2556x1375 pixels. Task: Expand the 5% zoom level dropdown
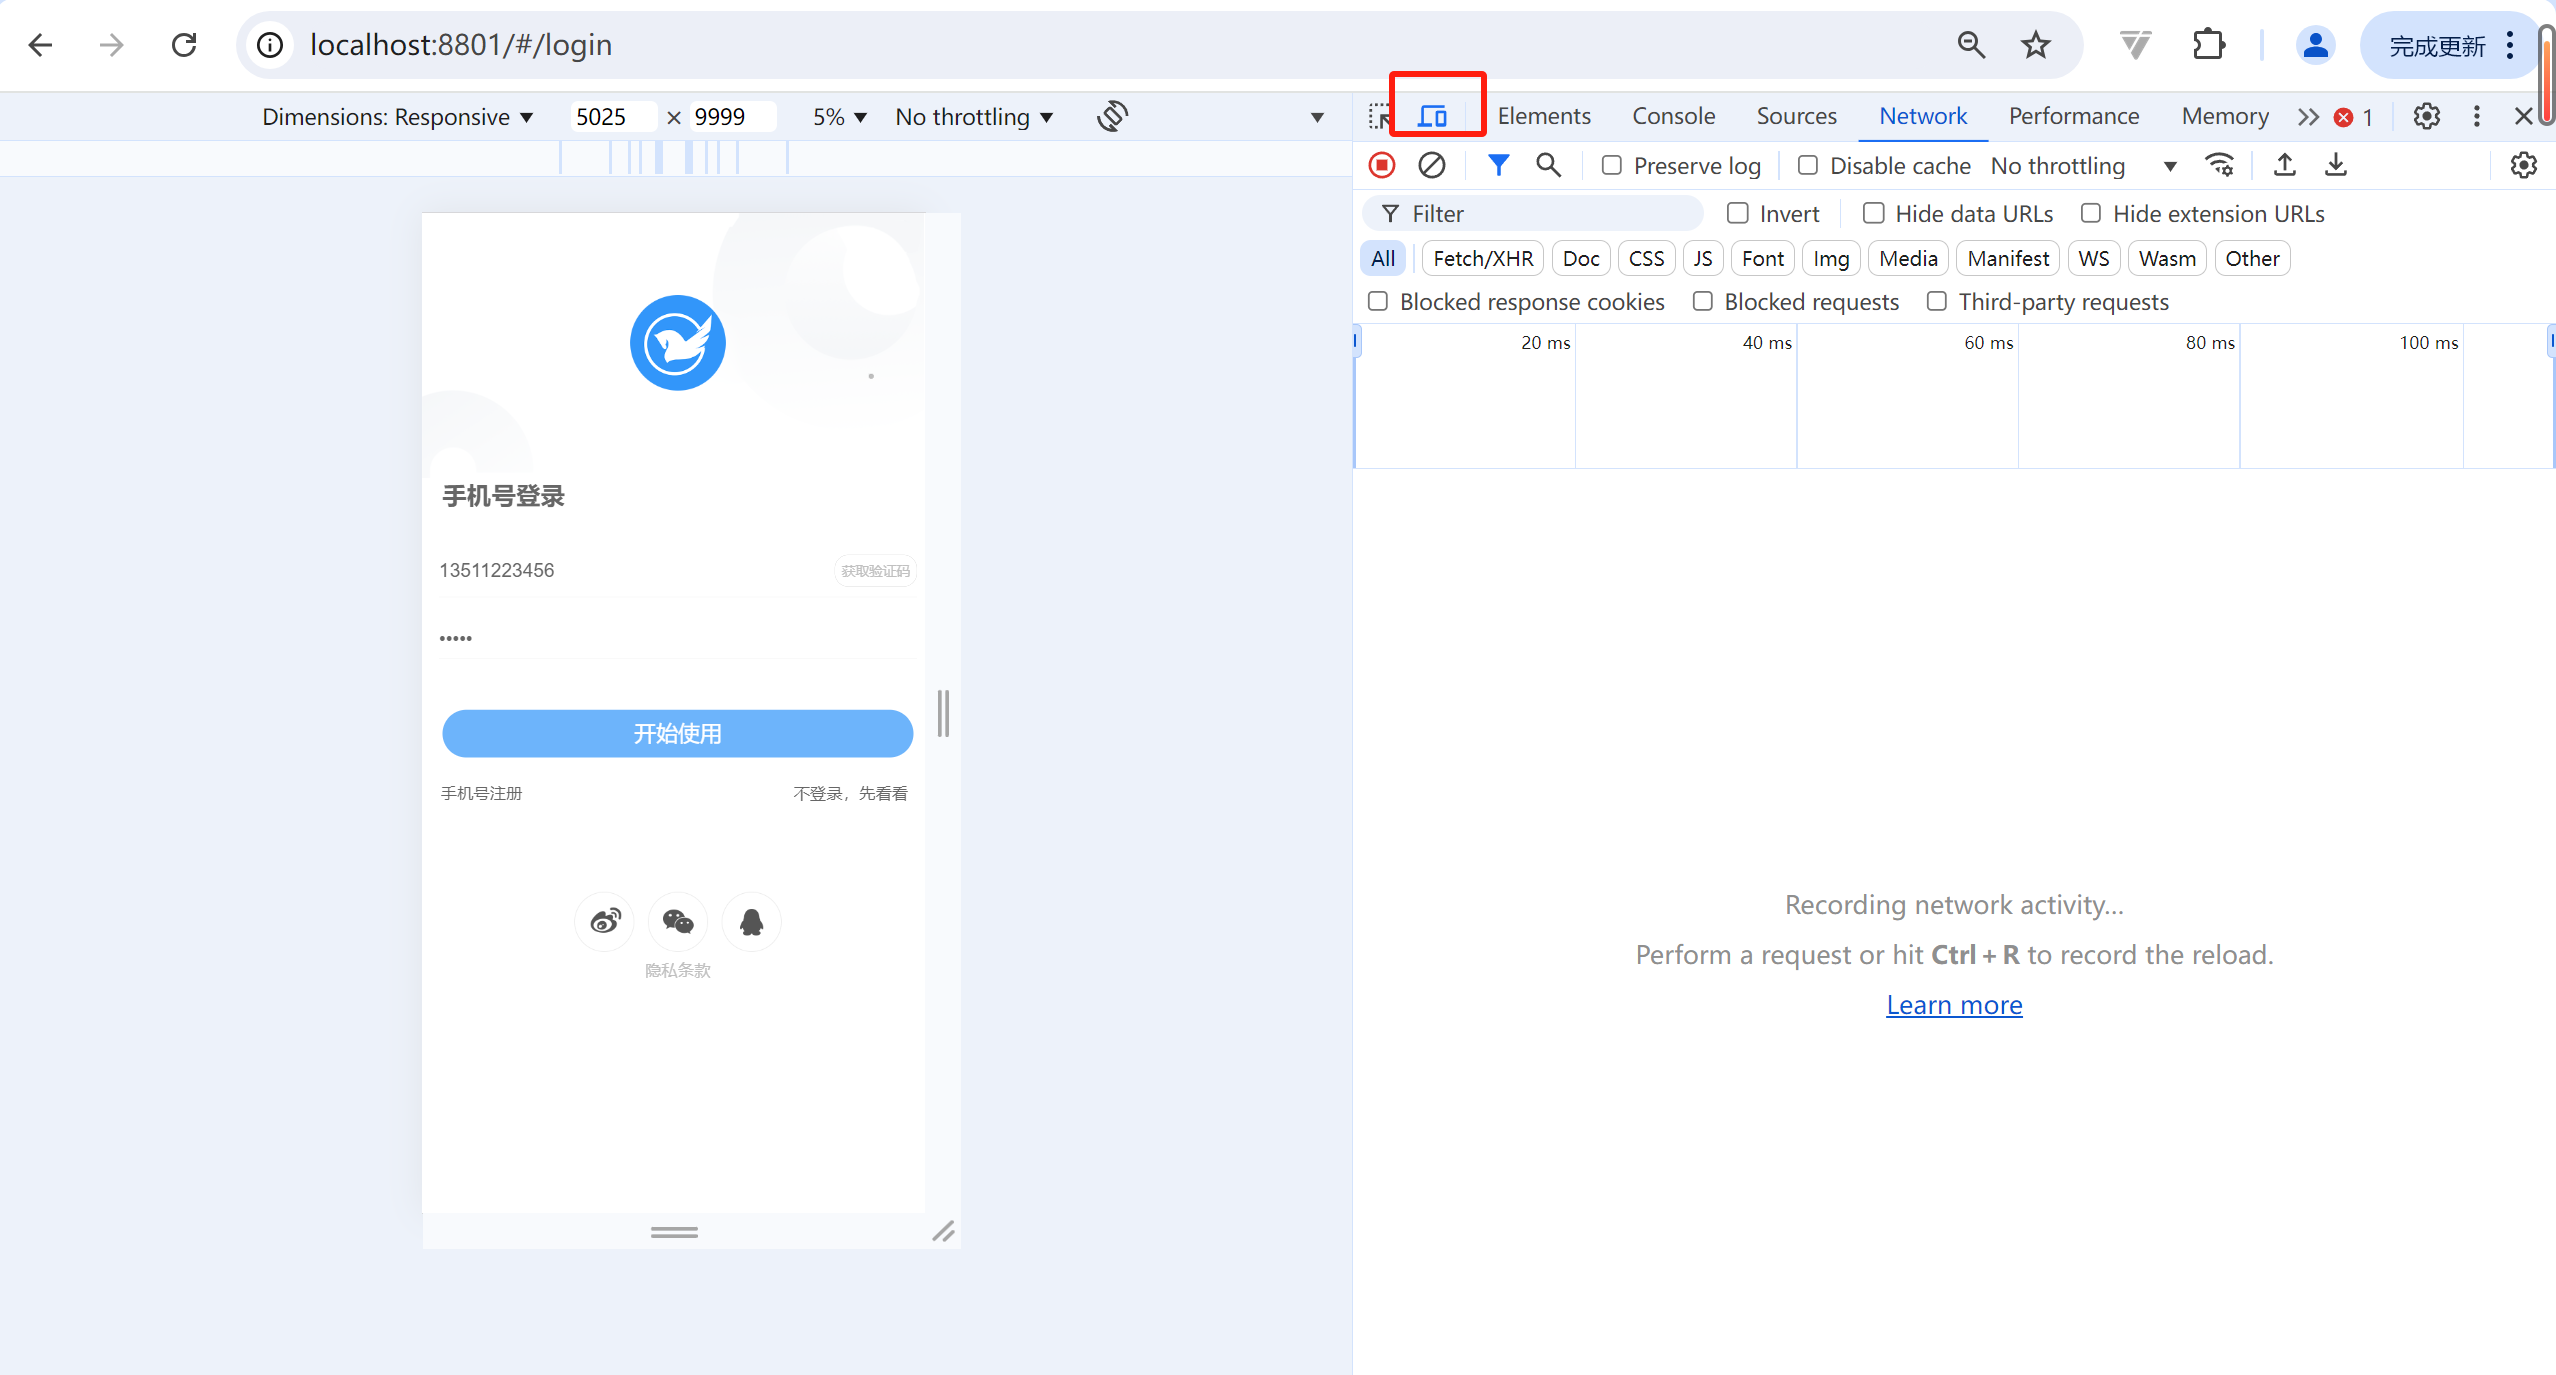pyautogui.click(x=839, y=117)
